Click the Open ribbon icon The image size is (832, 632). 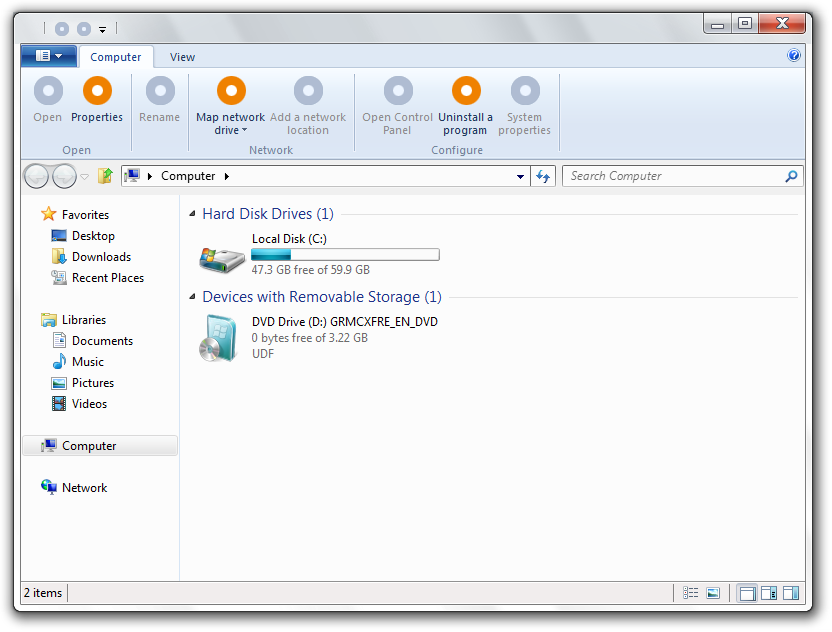point(48,91)
